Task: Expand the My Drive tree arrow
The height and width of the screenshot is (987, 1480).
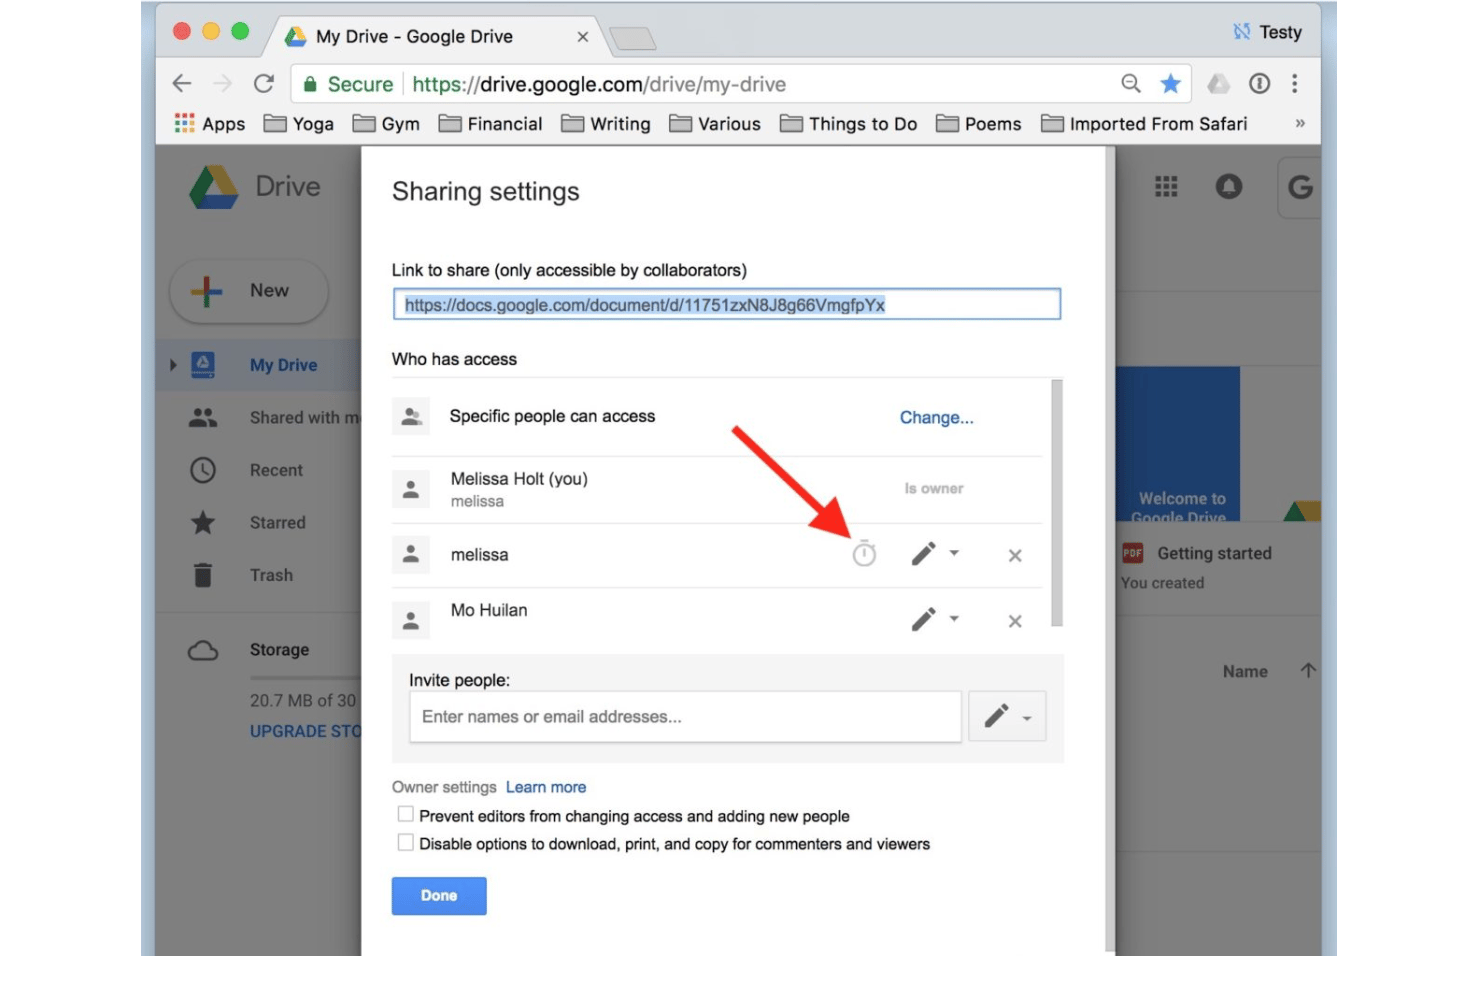Action: 173,365
